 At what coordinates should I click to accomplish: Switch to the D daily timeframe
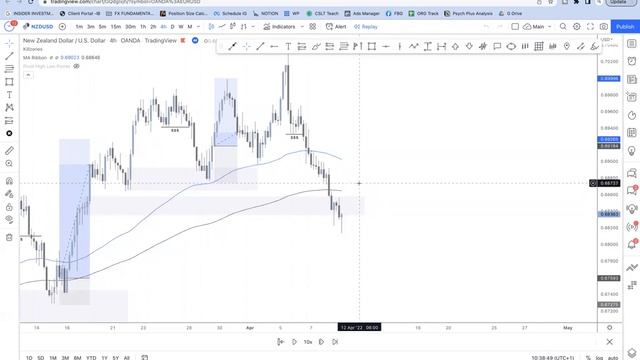[x=172, y=27]
